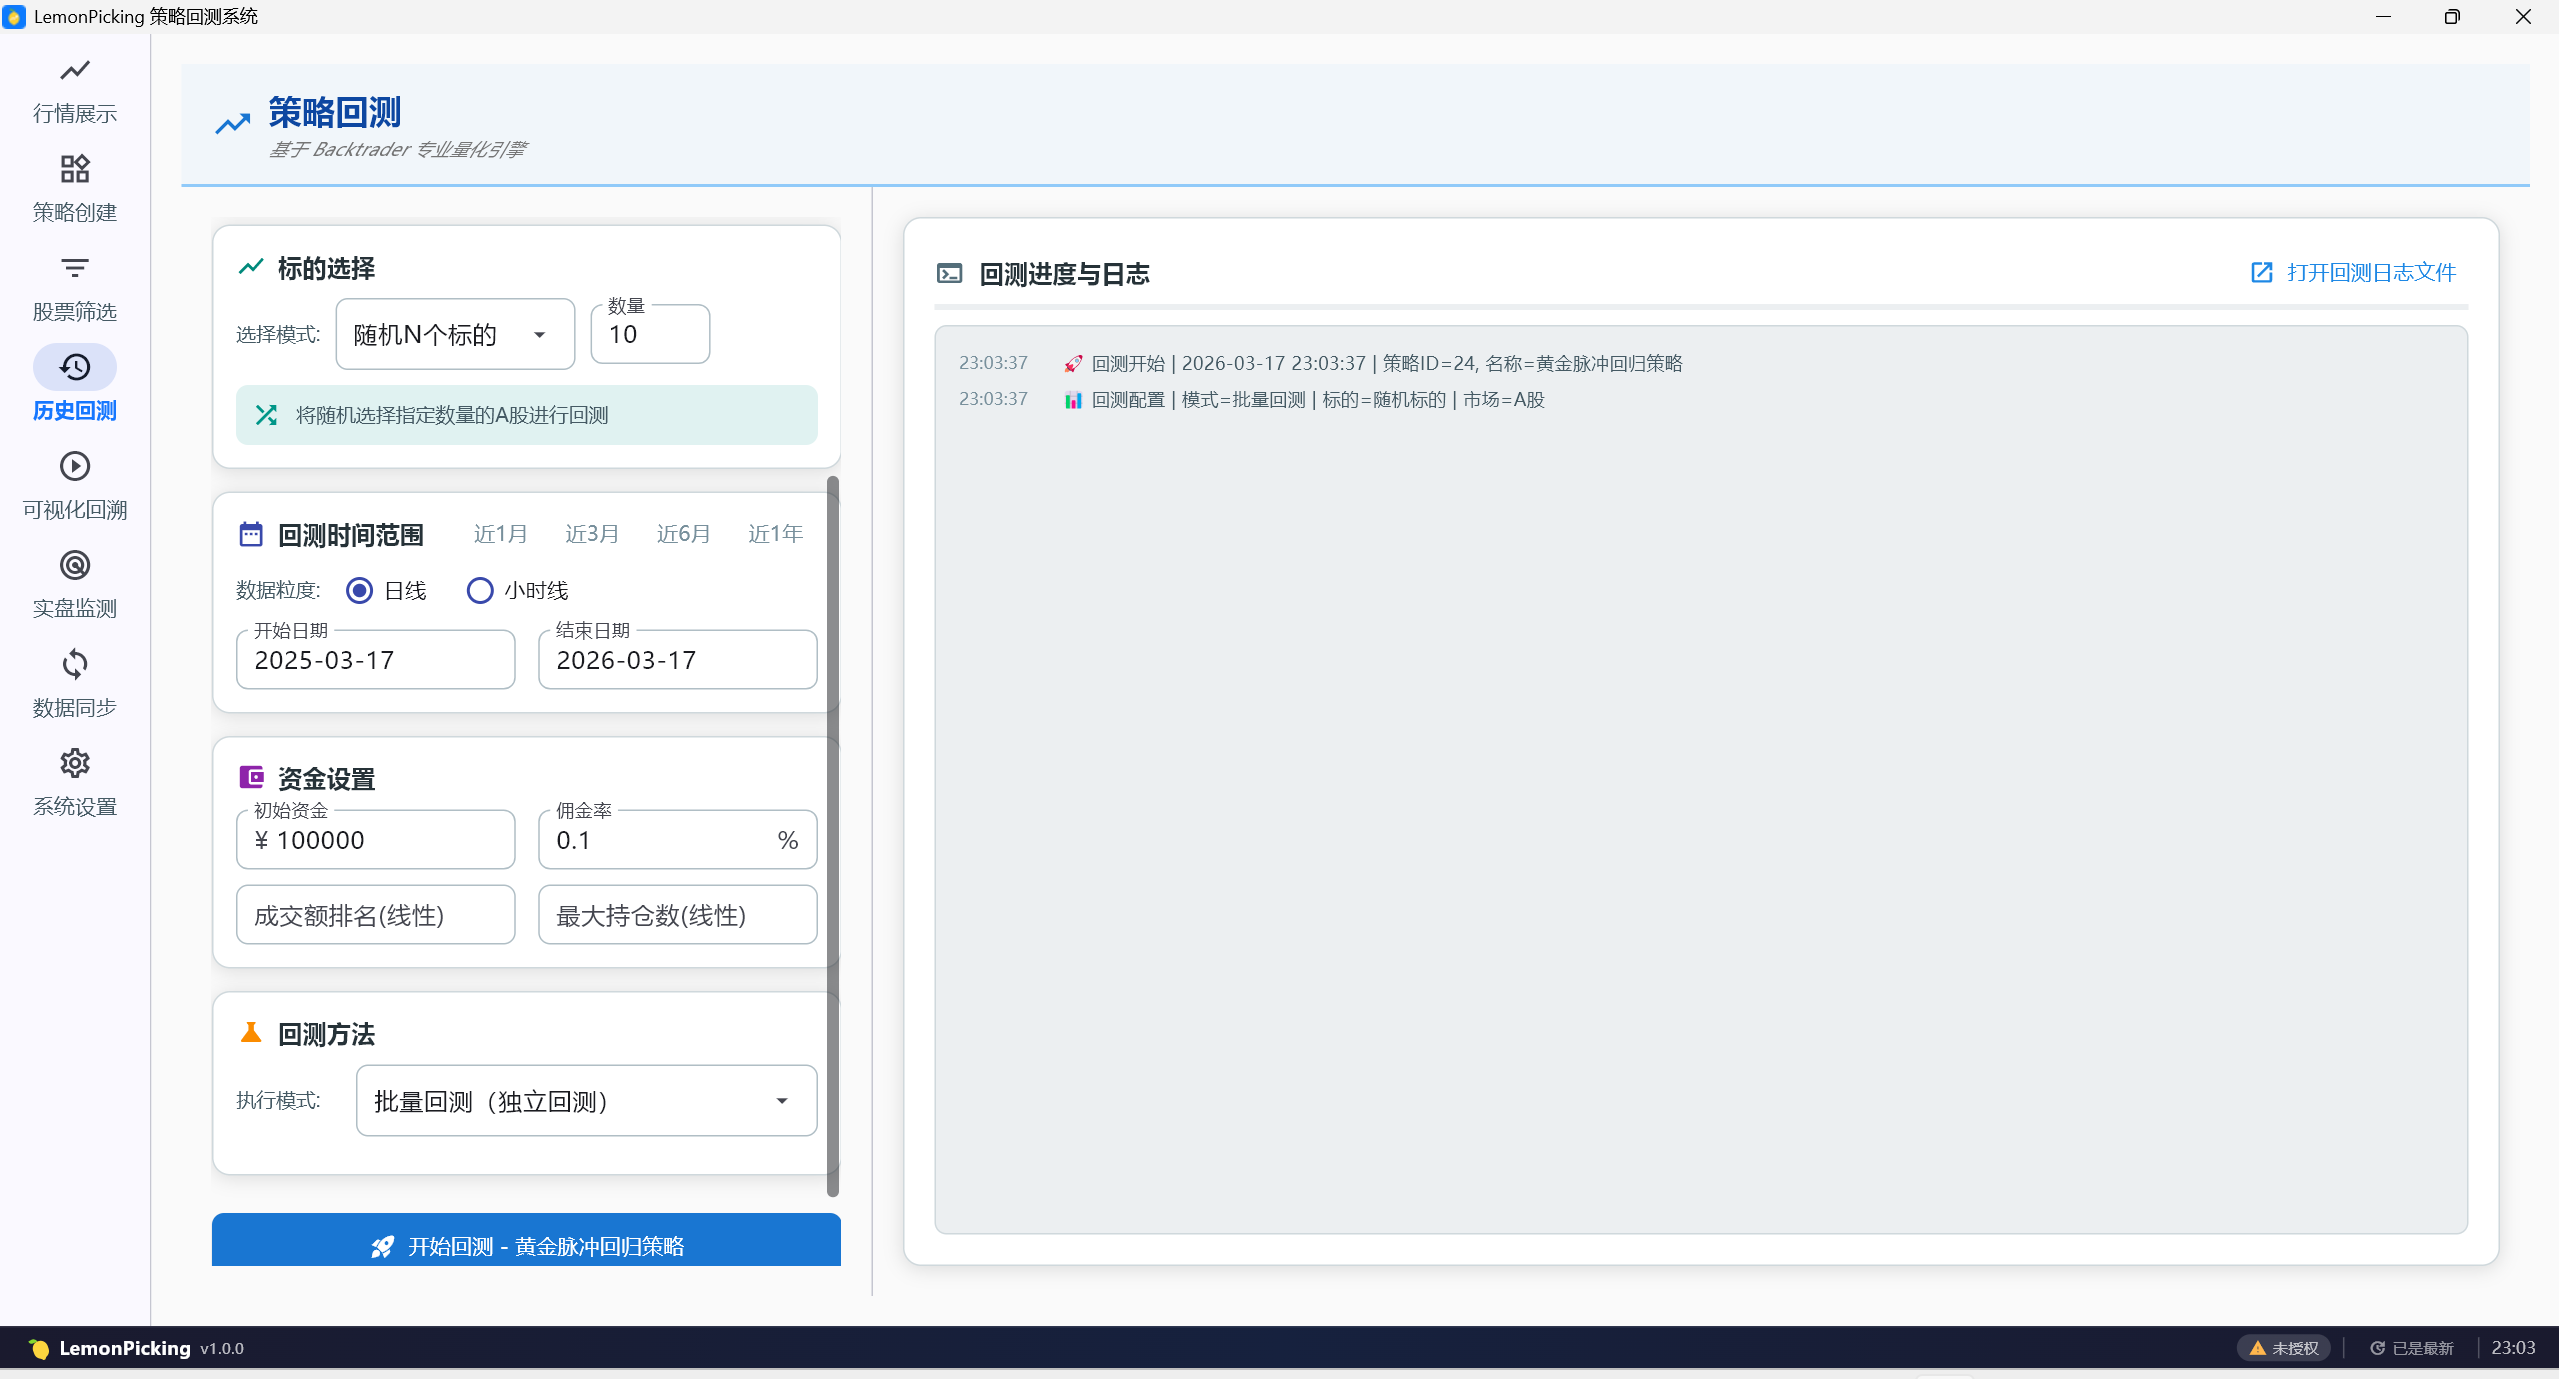Expand the 随机N个标的 selection mode dropdown
The image size is (2559, 1379).
click(455, 335)
